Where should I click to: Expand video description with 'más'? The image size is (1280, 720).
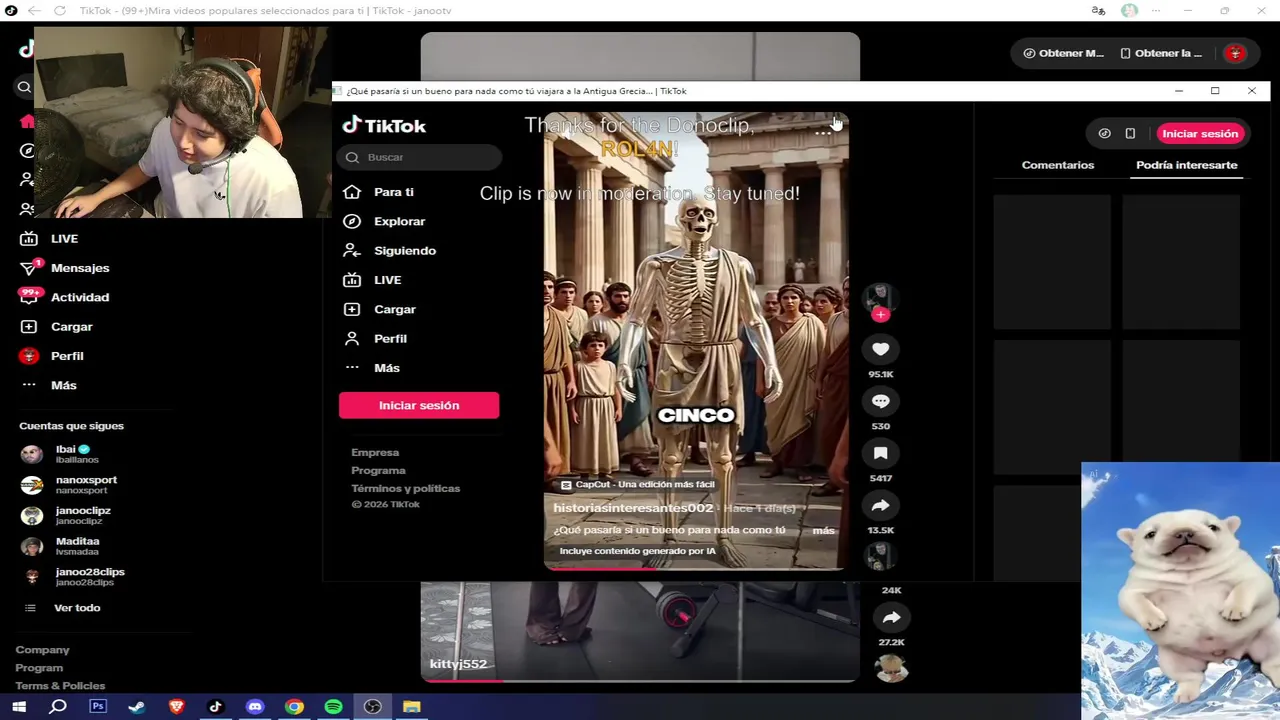[823, 530]
